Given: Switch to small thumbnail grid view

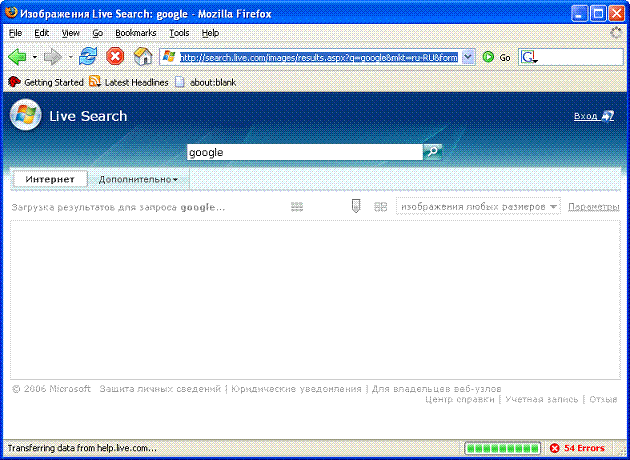Looking at the screenshot, I should pos(296,207).
